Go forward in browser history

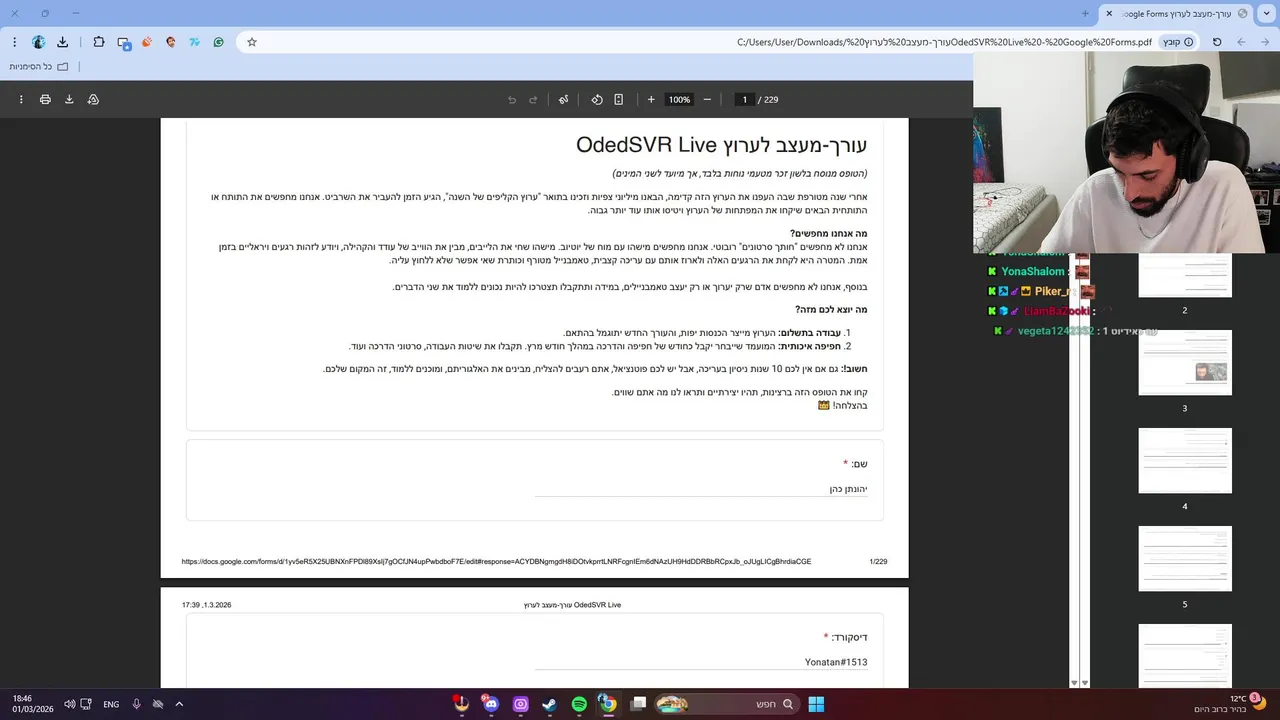coord(1241,42)
